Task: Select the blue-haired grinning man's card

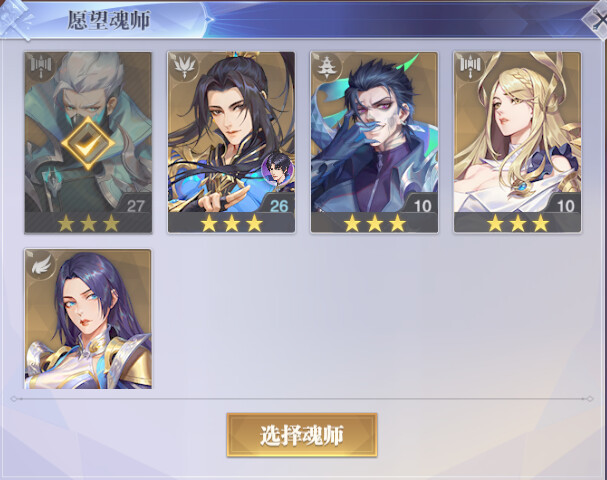Action: tap(374, 142)
